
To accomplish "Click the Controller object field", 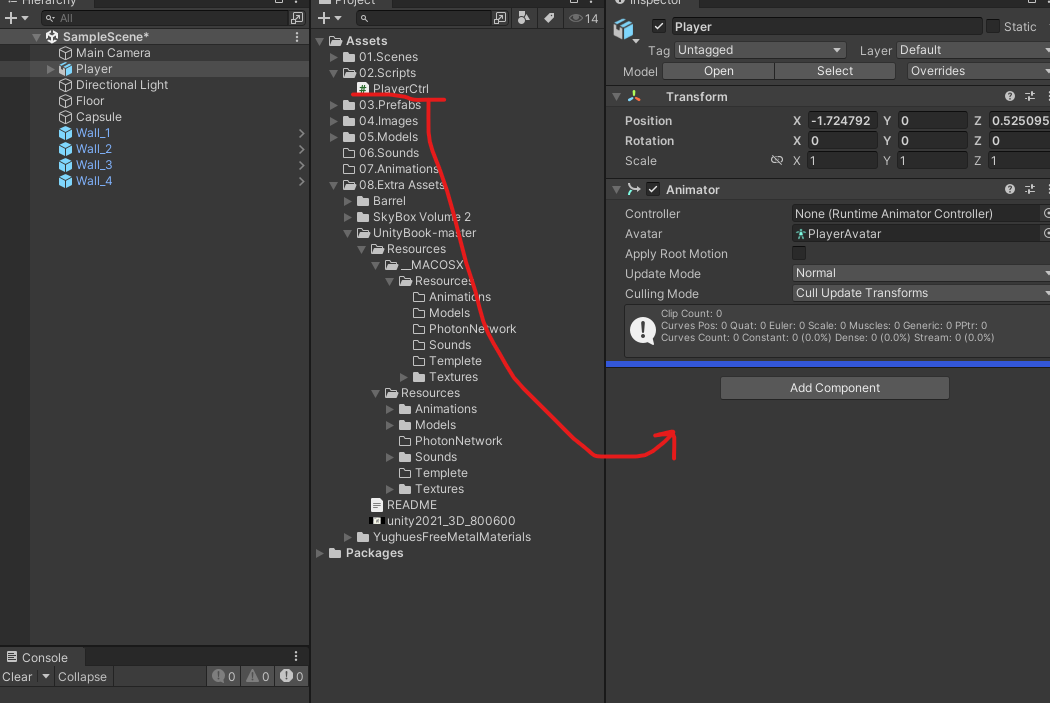I will [x=915, y=214].
